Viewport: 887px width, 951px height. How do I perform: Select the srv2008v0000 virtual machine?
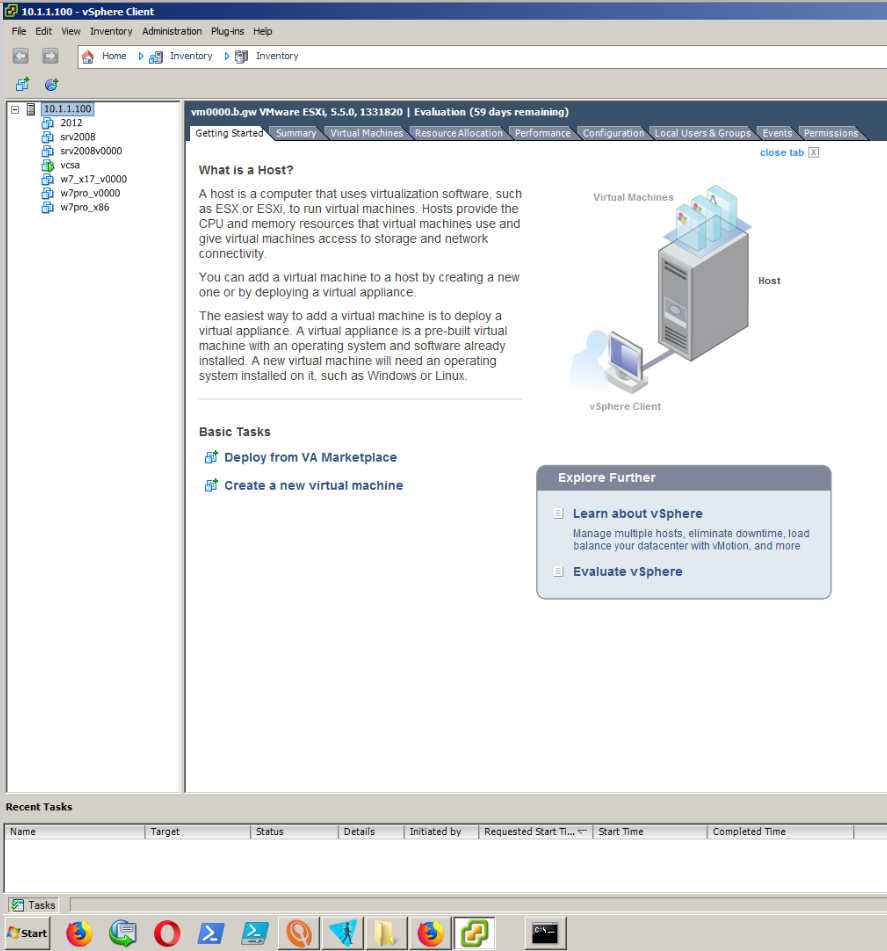click(90, 151)
